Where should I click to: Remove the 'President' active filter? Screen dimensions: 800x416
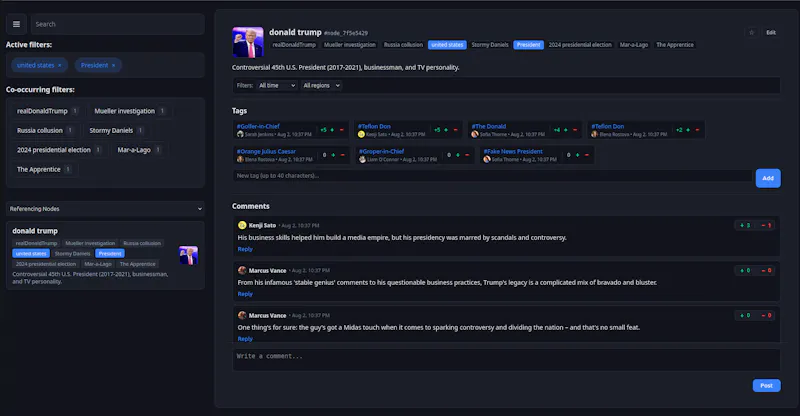[113, 65]
